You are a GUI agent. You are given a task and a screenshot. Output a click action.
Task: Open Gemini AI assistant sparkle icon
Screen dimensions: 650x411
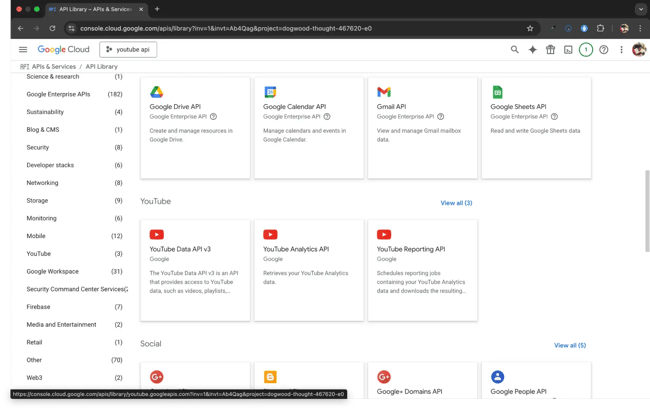click(533, 49)
